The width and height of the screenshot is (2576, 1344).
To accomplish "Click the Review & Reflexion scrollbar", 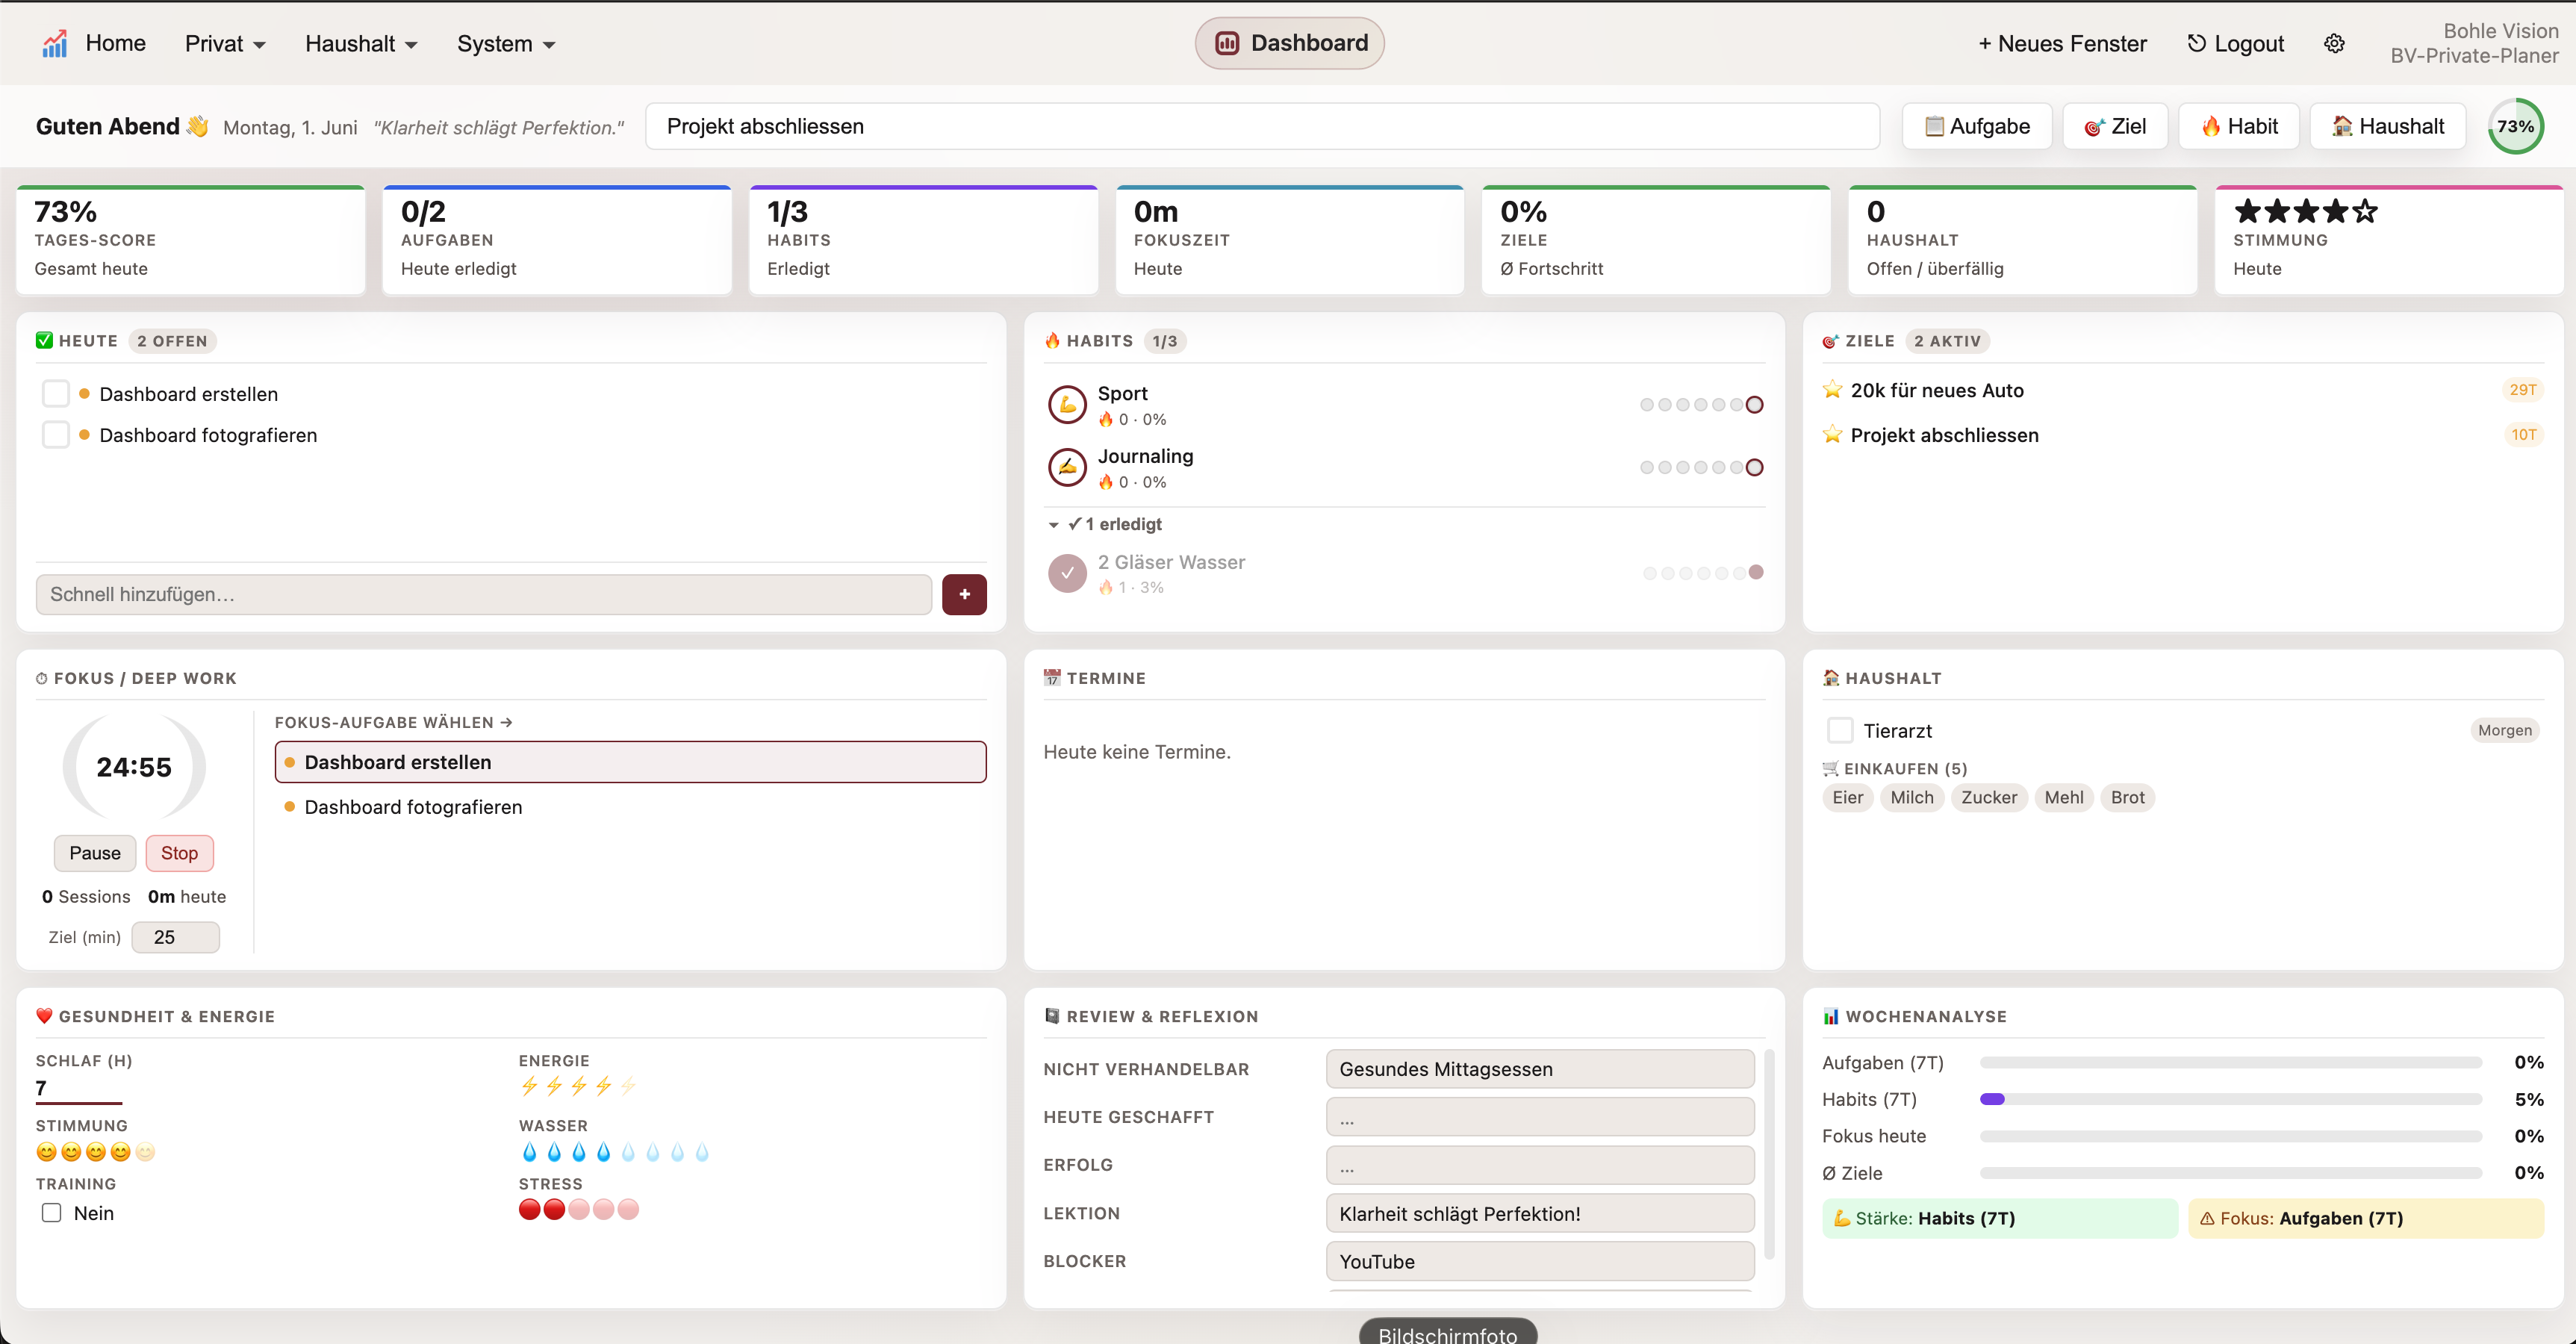I will (x=1769, y=1155).
